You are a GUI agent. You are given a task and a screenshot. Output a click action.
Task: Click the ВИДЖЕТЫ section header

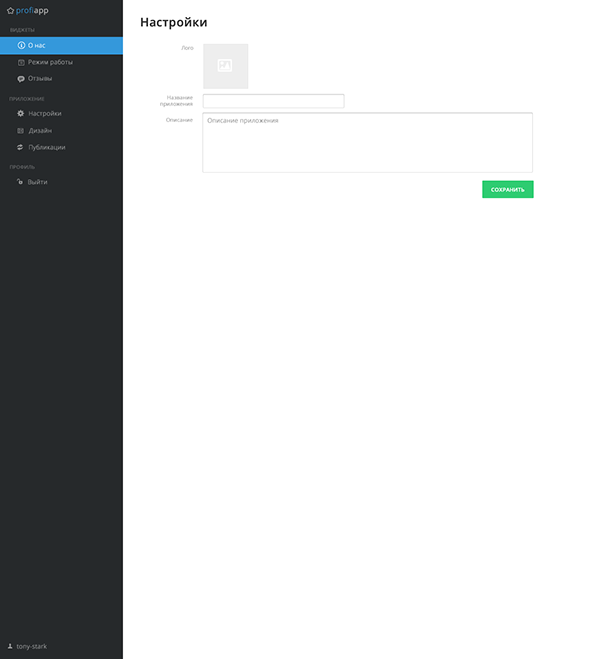(22, 30)
